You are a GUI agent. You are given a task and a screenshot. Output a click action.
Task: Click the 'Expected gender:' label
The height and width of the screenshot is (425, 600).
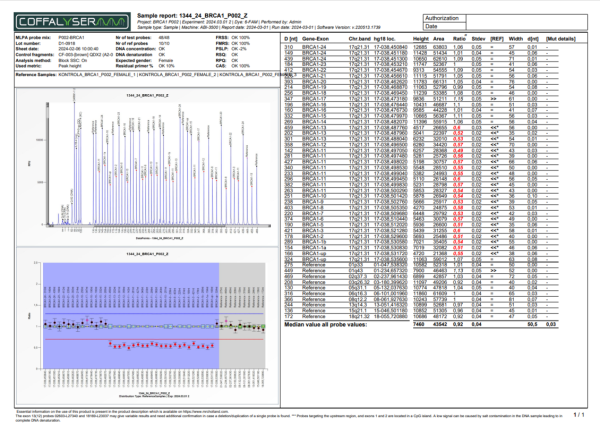[x=134, y=60]
